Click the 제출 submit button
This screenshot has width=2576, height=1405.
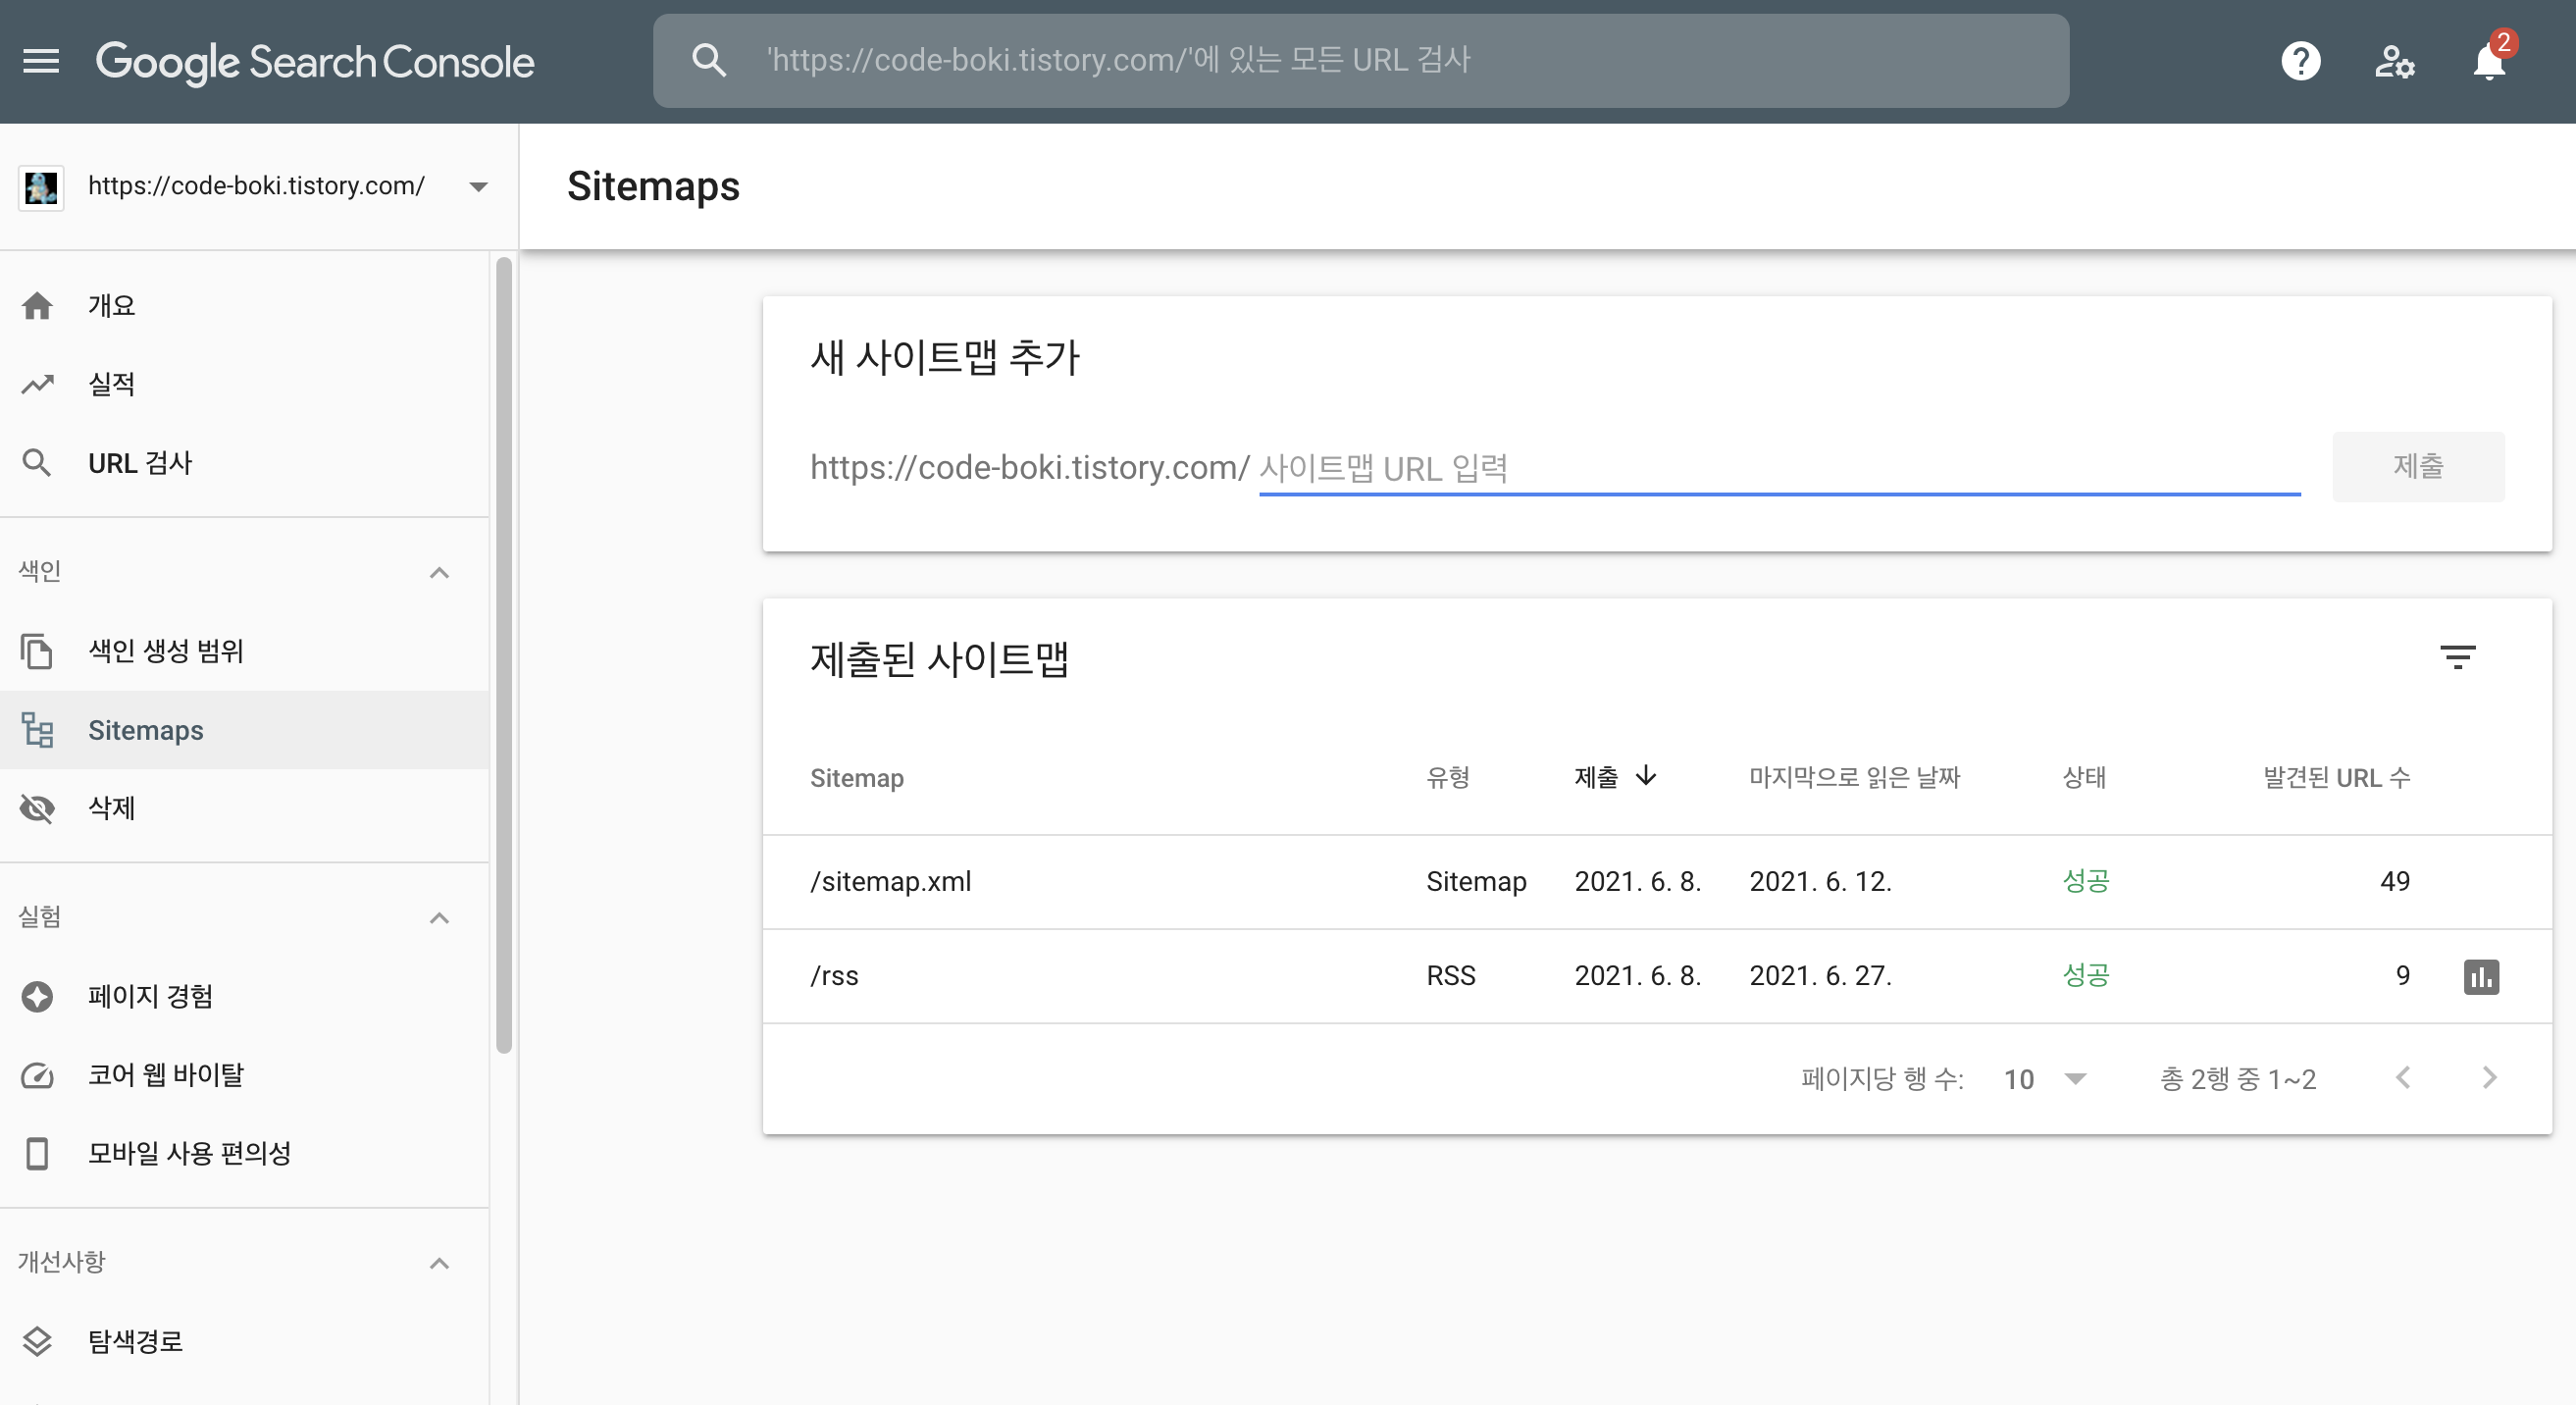pyautogui.click(x=2417, y=466)
